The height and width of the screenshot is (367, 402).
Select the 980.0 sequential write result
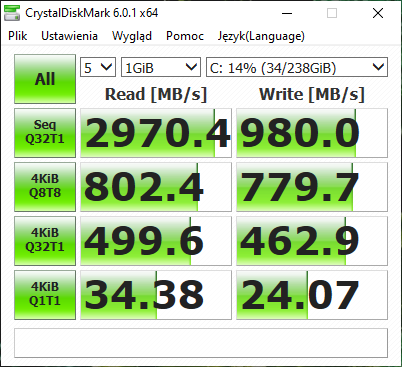click(x=312, y=133)
